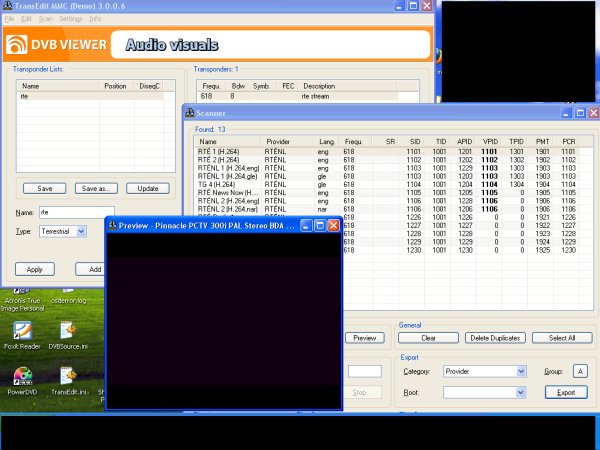Select the row with SID 1227
The image size is (600, 450).
click(461, 225)
